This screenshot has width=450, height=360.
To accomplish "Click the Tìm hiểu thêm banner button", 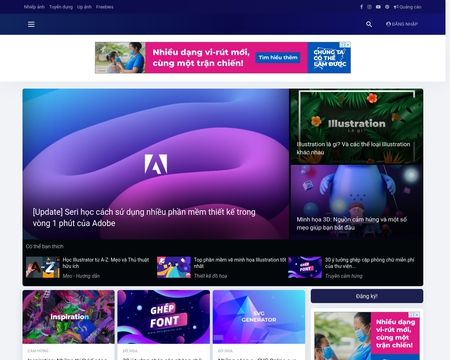I will coord(278,57).
